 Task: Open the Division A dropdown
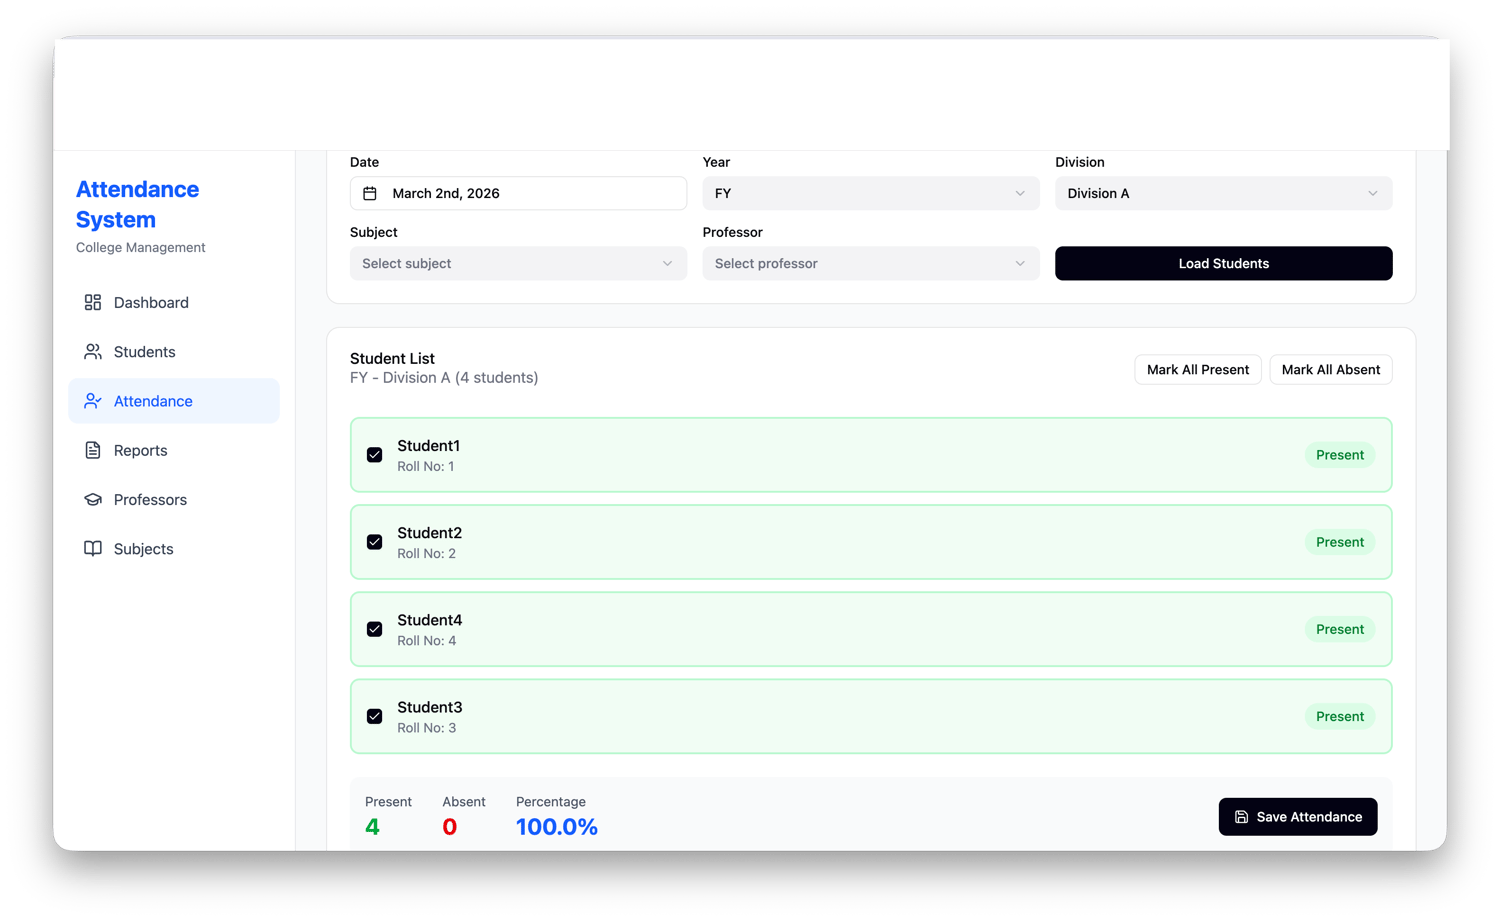click(x=1224, y=193)
